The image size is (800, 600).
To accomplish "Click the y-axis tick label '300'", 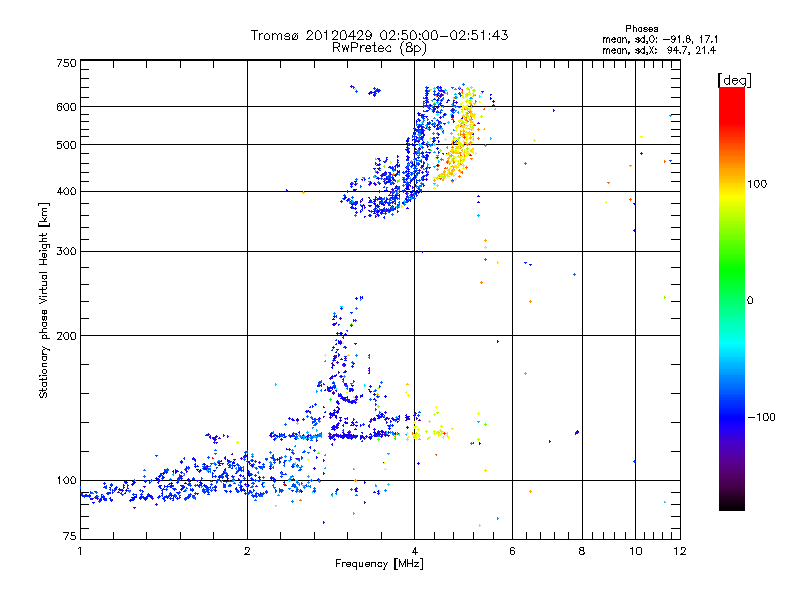I will click(x=66, y=252).
